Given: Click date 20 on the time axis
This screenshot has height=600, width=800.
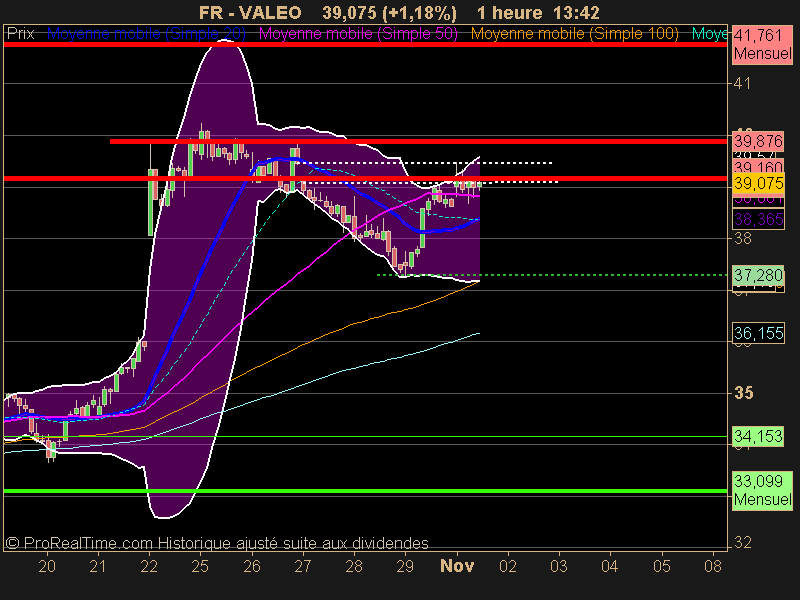Looking at the screenshot, I should tap(47, 566).
